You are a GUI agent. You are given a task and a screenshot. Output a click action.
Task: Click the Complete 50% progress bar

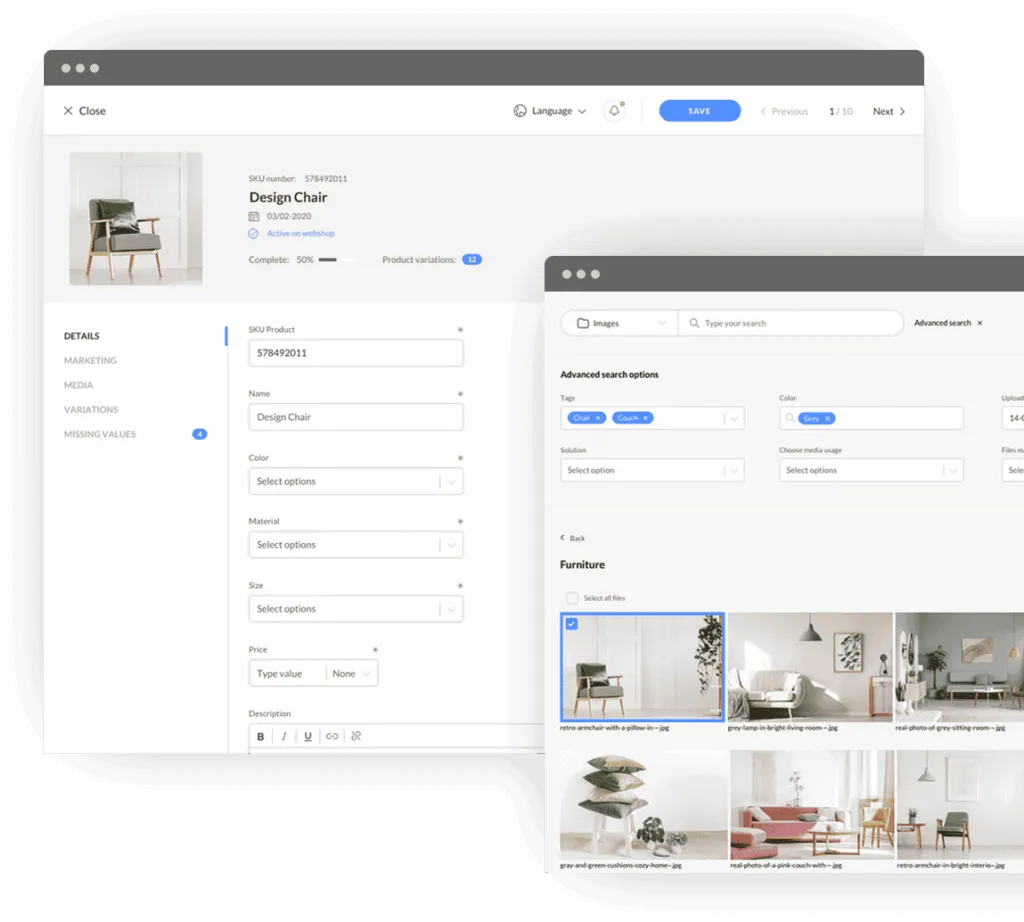(336, 260)
